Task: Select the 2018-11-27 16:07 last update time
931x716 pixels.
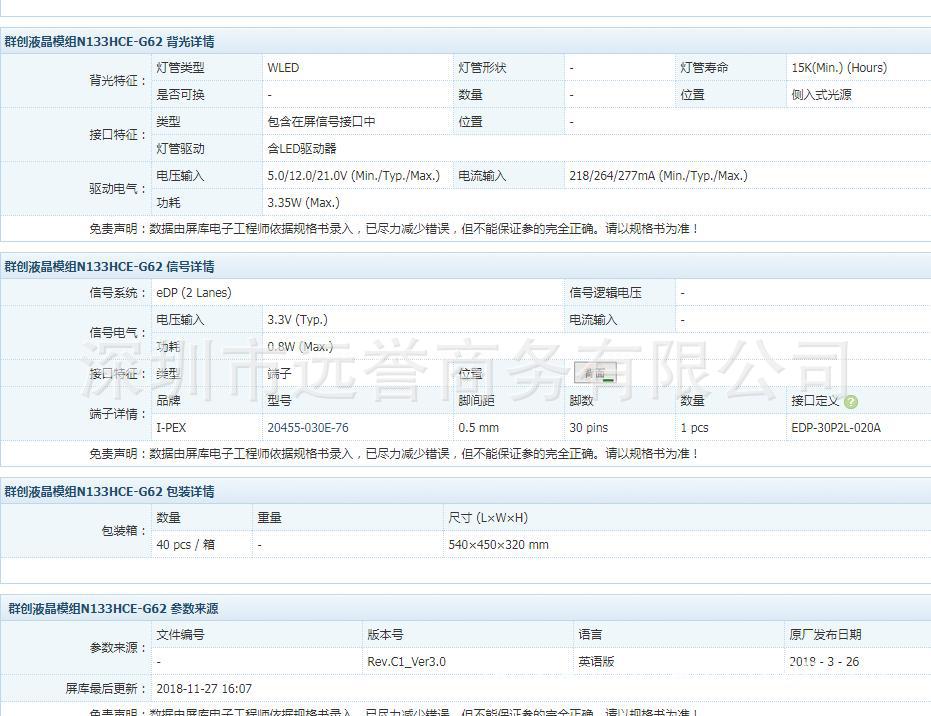Action: 204,689
